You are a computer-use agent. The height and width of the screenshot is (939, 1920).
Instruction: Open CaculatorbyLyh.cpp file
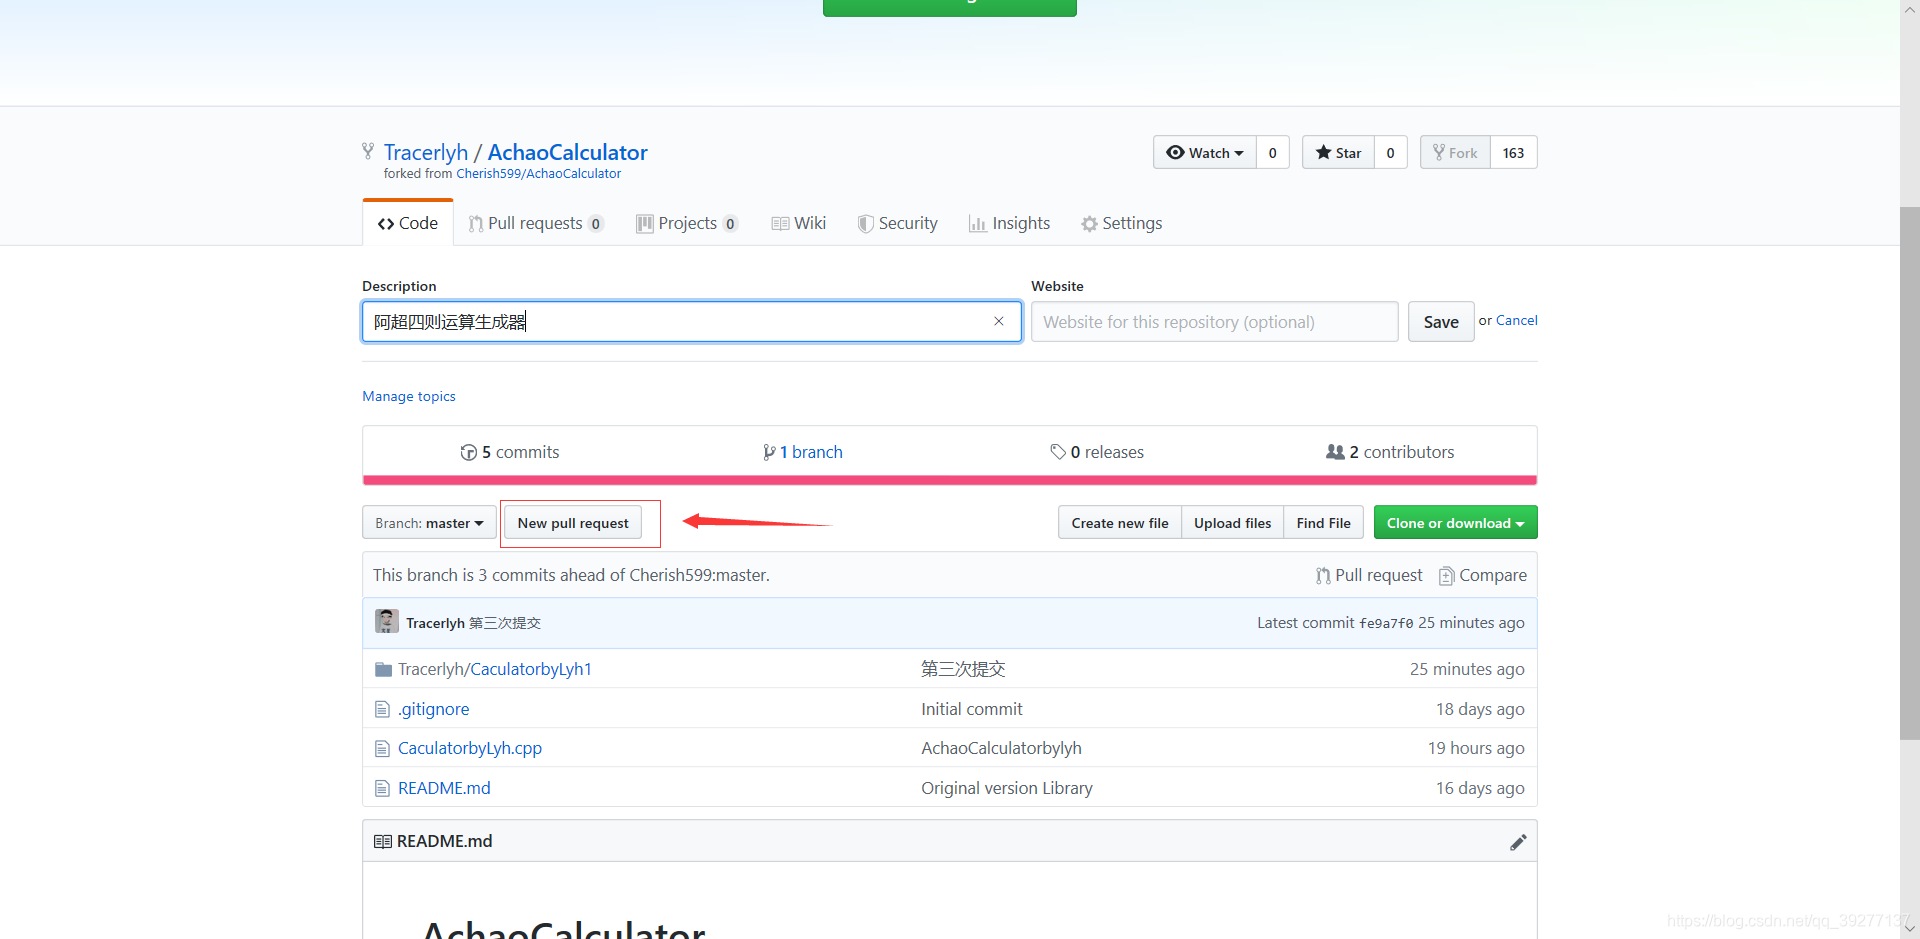pyautogui.click(x=470, y=748)
